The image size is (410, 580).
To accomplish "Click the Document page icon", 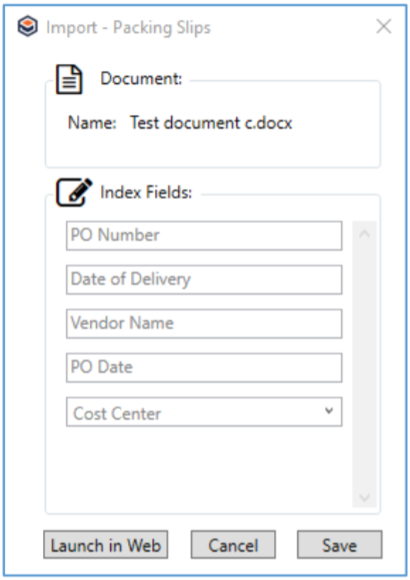I will tap(69, 79).
